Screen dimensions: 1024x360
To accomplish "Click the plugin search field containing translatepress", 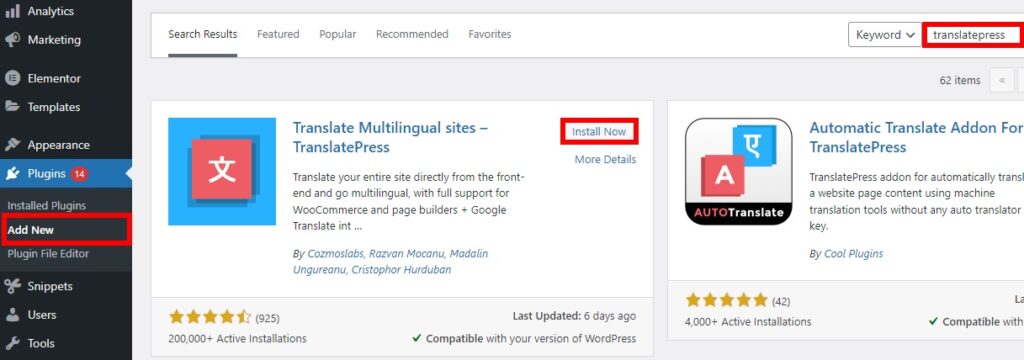I will (x=972, y=35).
